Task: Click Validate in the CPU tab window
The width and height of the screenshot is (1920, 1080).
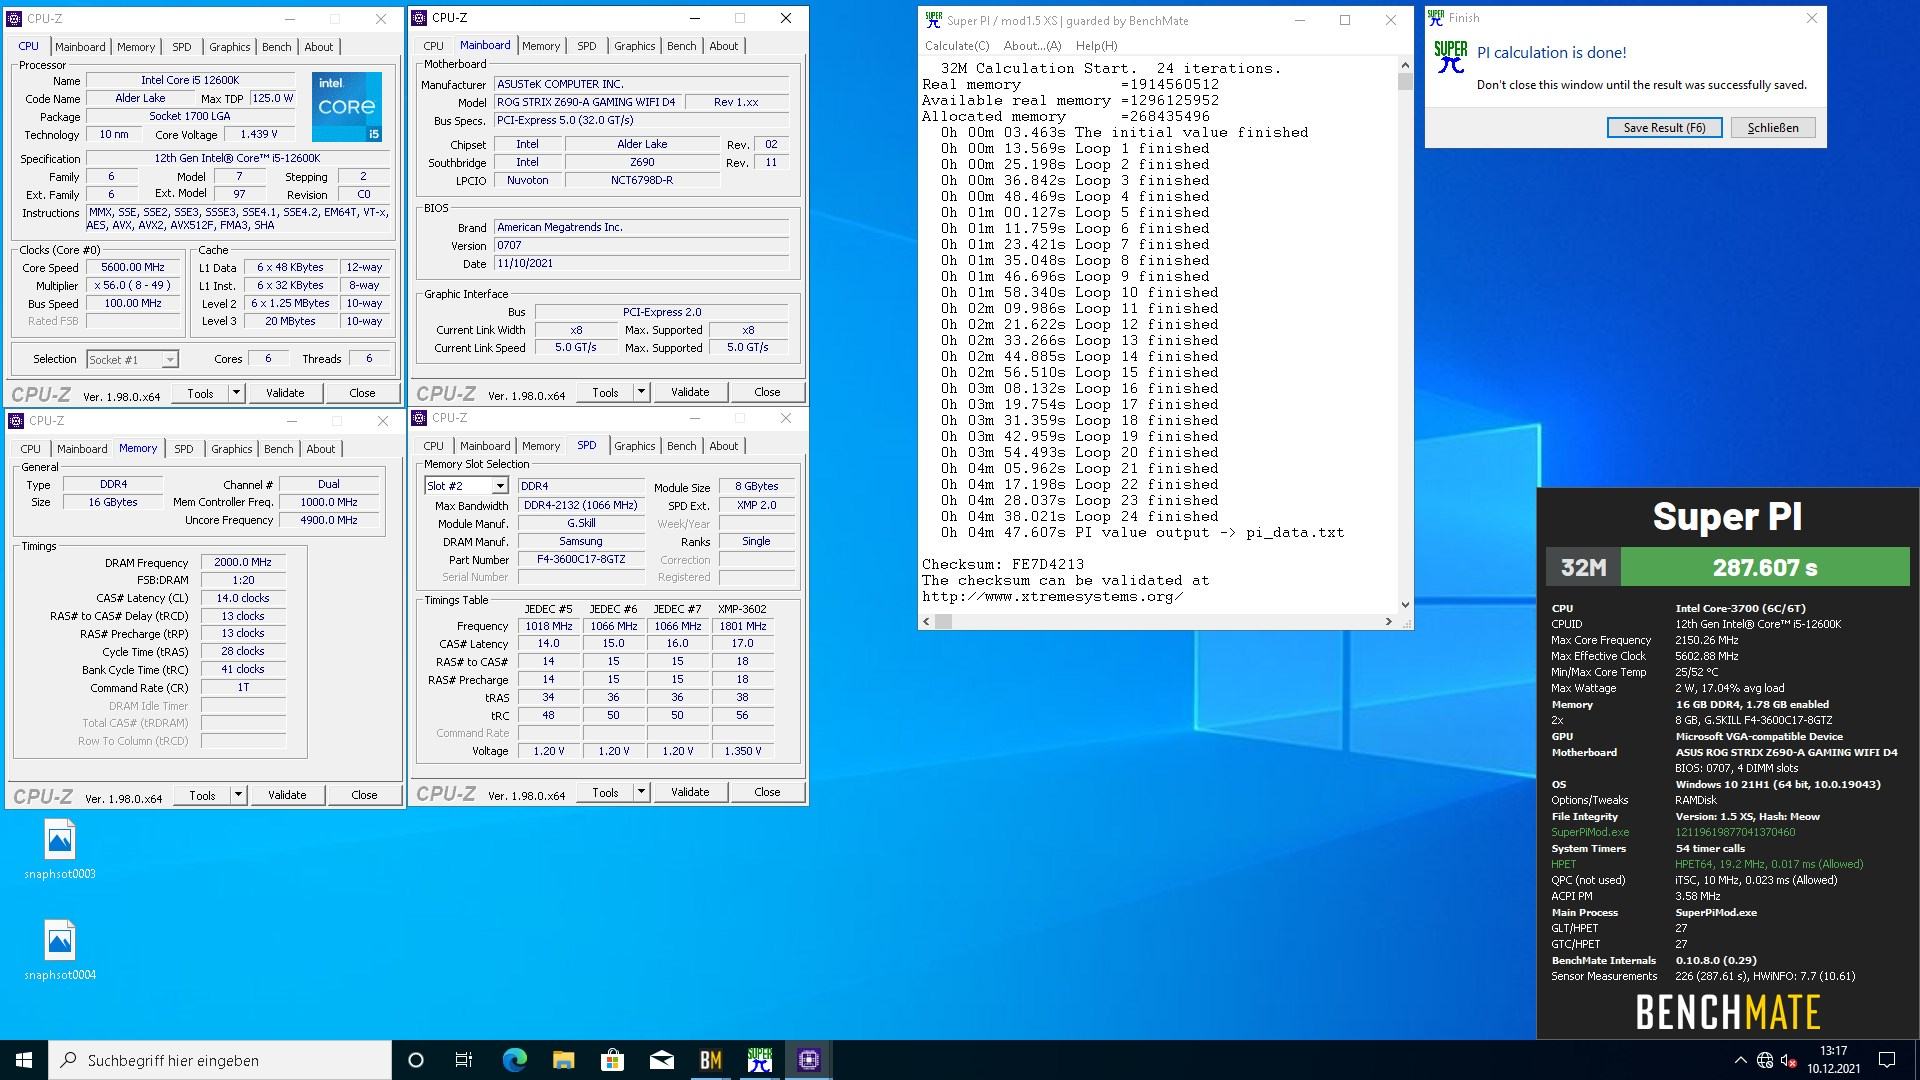Action: tap(285, 393)
